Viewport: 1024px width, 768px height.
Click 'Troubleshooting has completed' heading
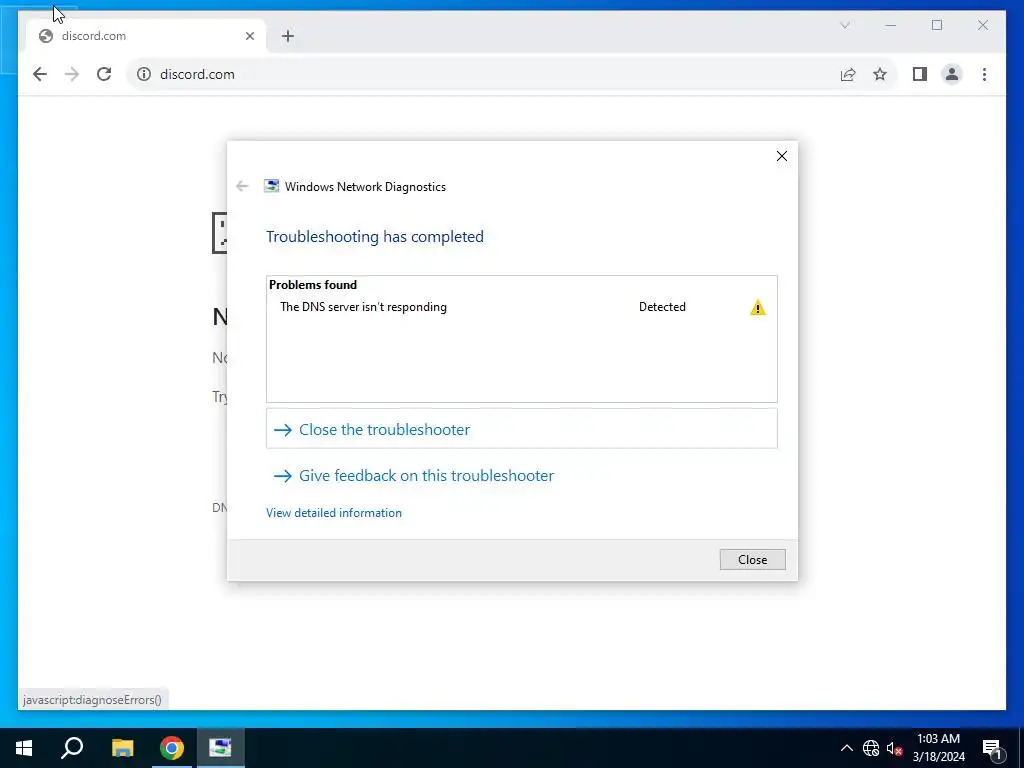375,236
